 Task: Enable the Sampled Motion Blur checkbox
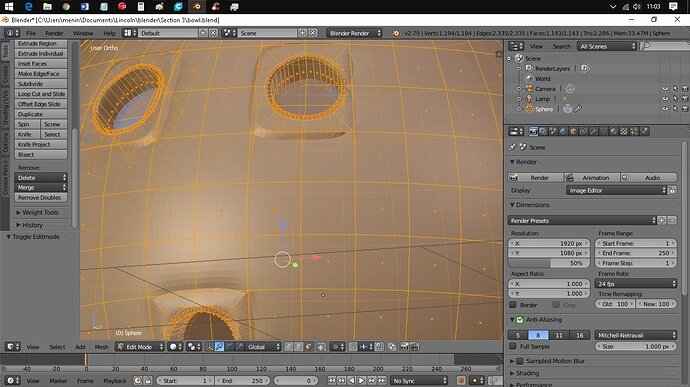[520, 361]
